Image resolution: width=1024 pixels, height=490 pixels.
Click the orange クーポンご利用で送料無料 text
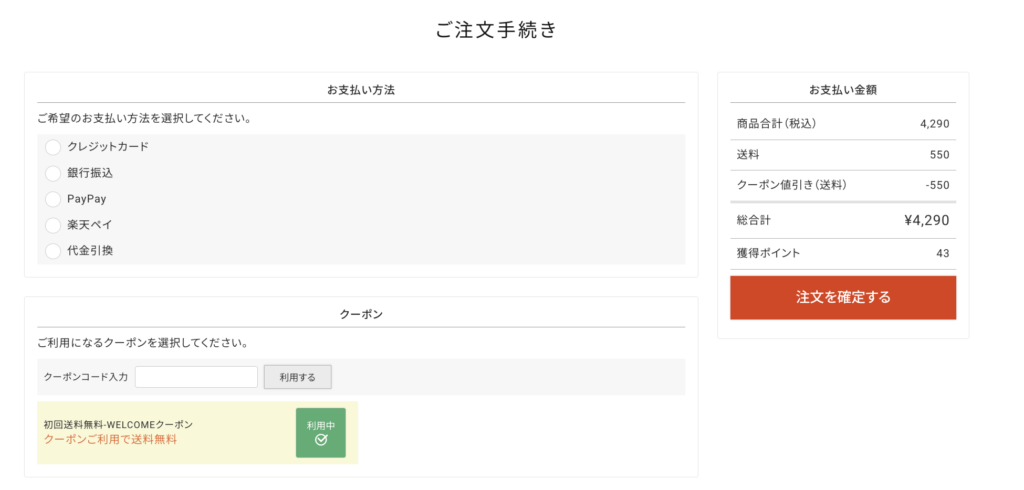coord(110,439)
